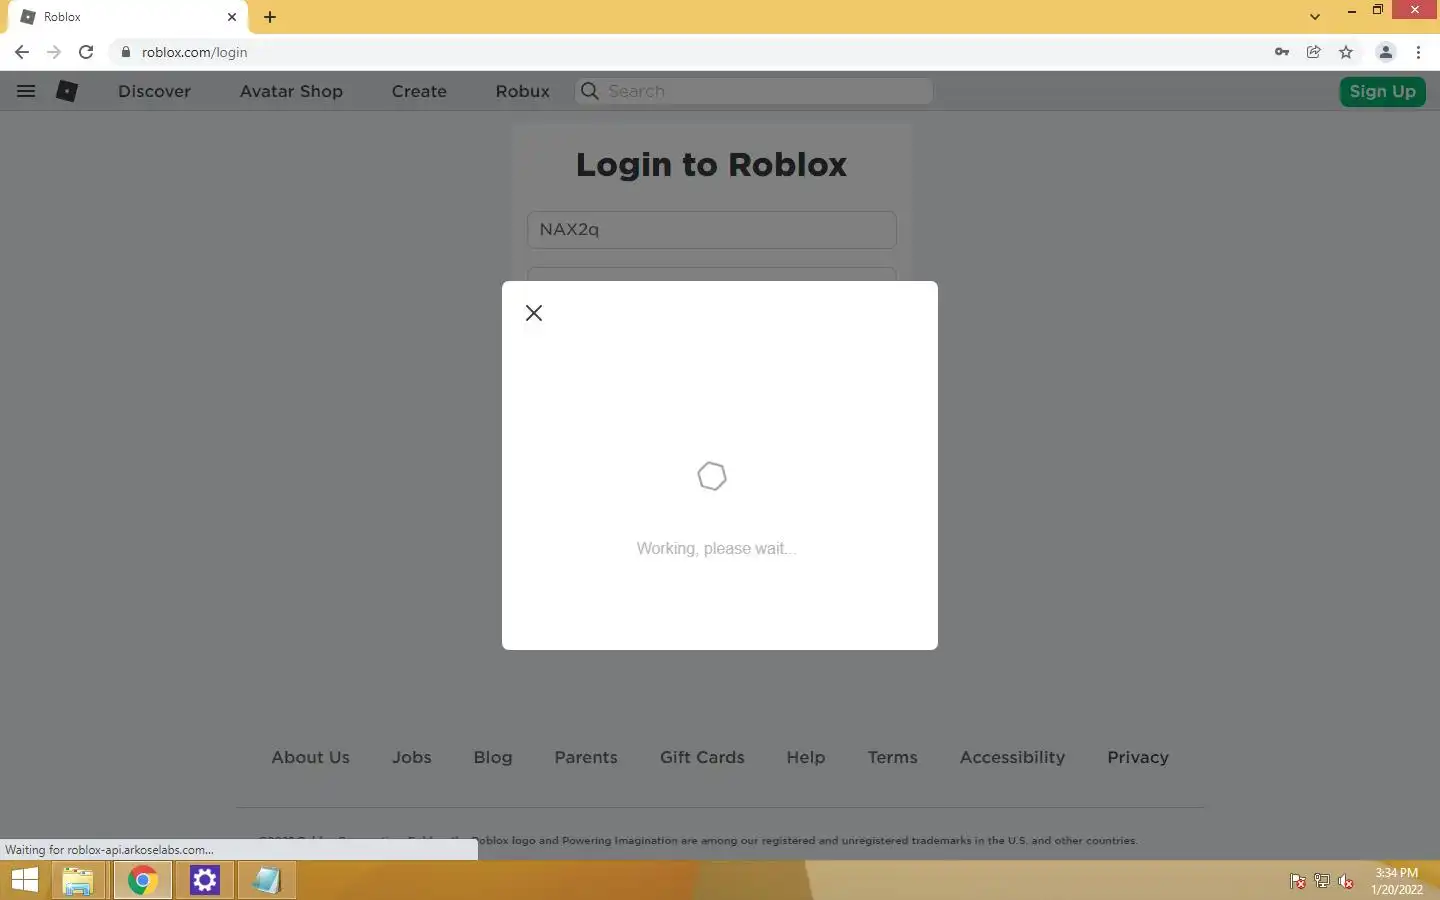Open the Roblox hamburger navigation menu
Screen dimensions: 1440x900
click(x=26, y=91)
